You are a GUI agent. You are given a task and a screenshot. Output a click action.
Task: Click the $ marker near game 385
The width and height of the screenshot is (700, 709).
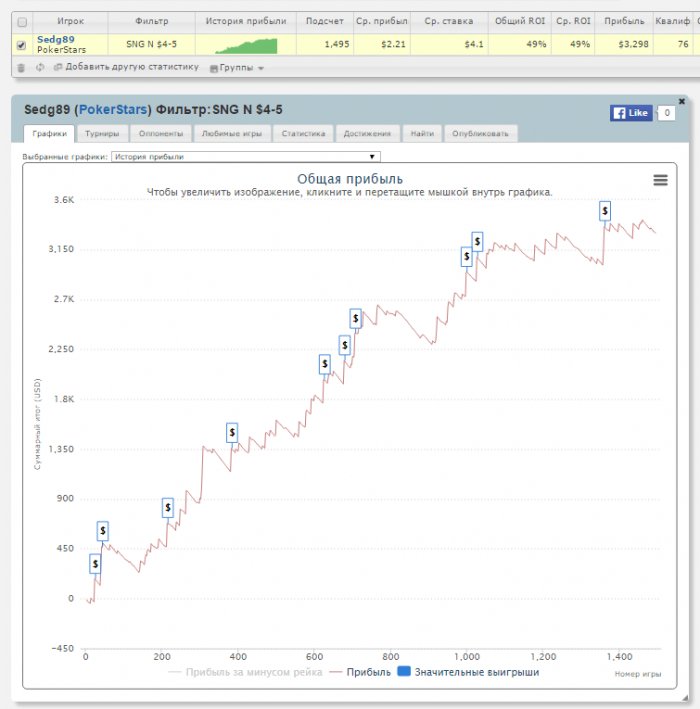(232, 433)
